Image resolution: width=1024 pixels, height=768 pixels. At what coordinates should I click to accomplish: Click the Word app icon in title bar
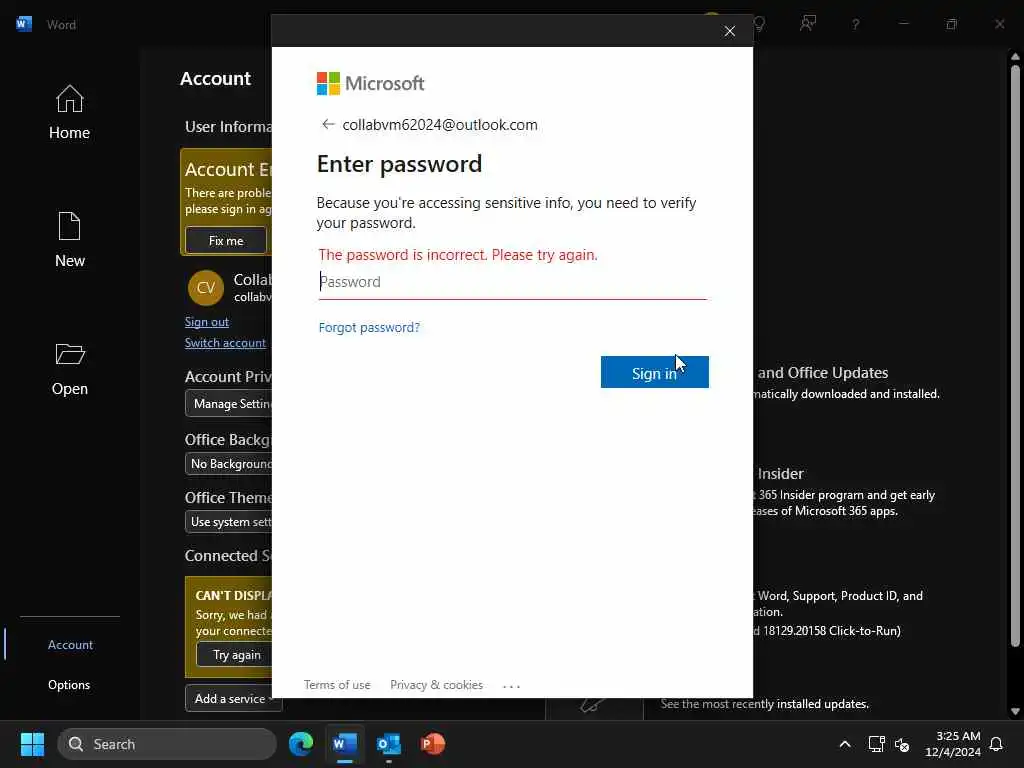click(x=24, y=24)
